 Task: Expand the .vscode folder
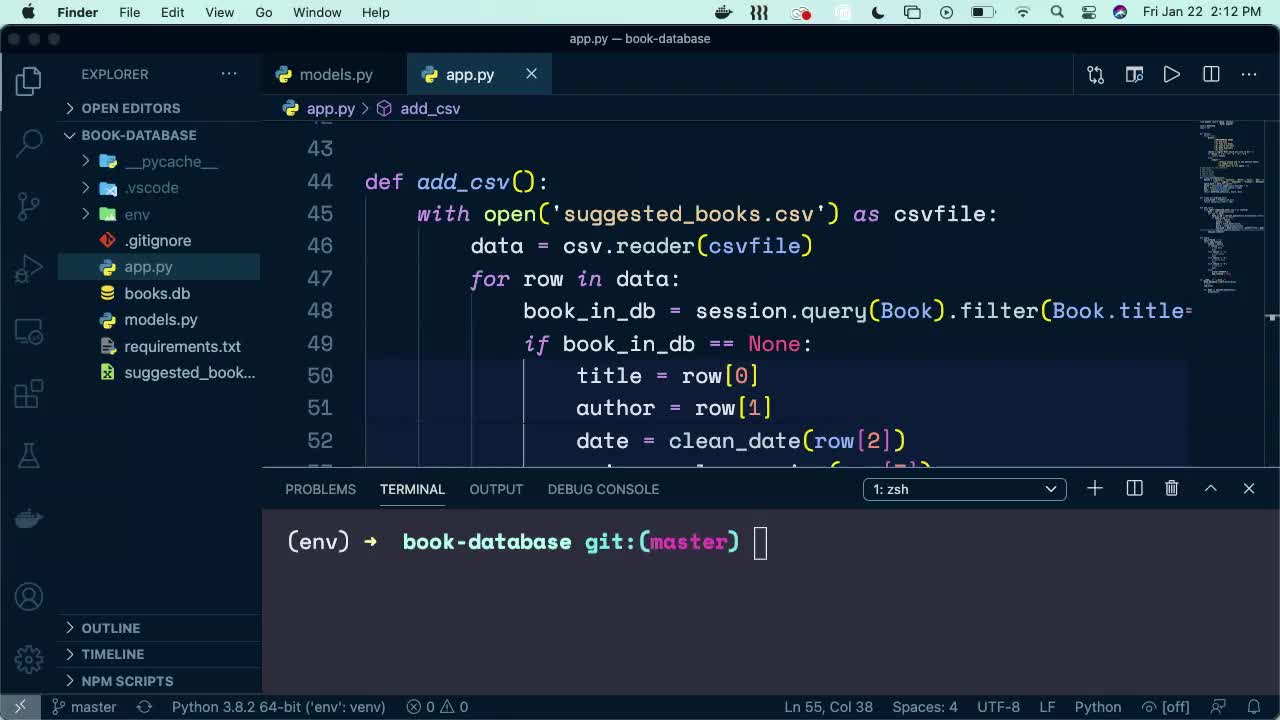[x=151, y=188]
